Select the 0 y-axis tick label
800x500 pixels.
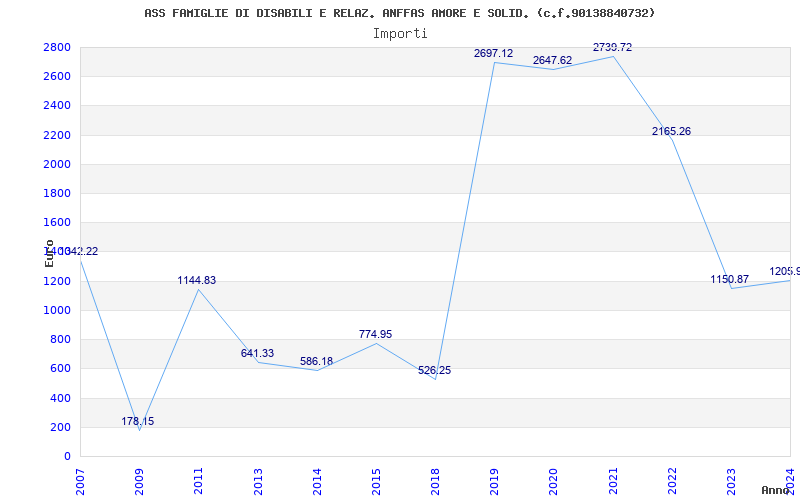pos(67,456)
